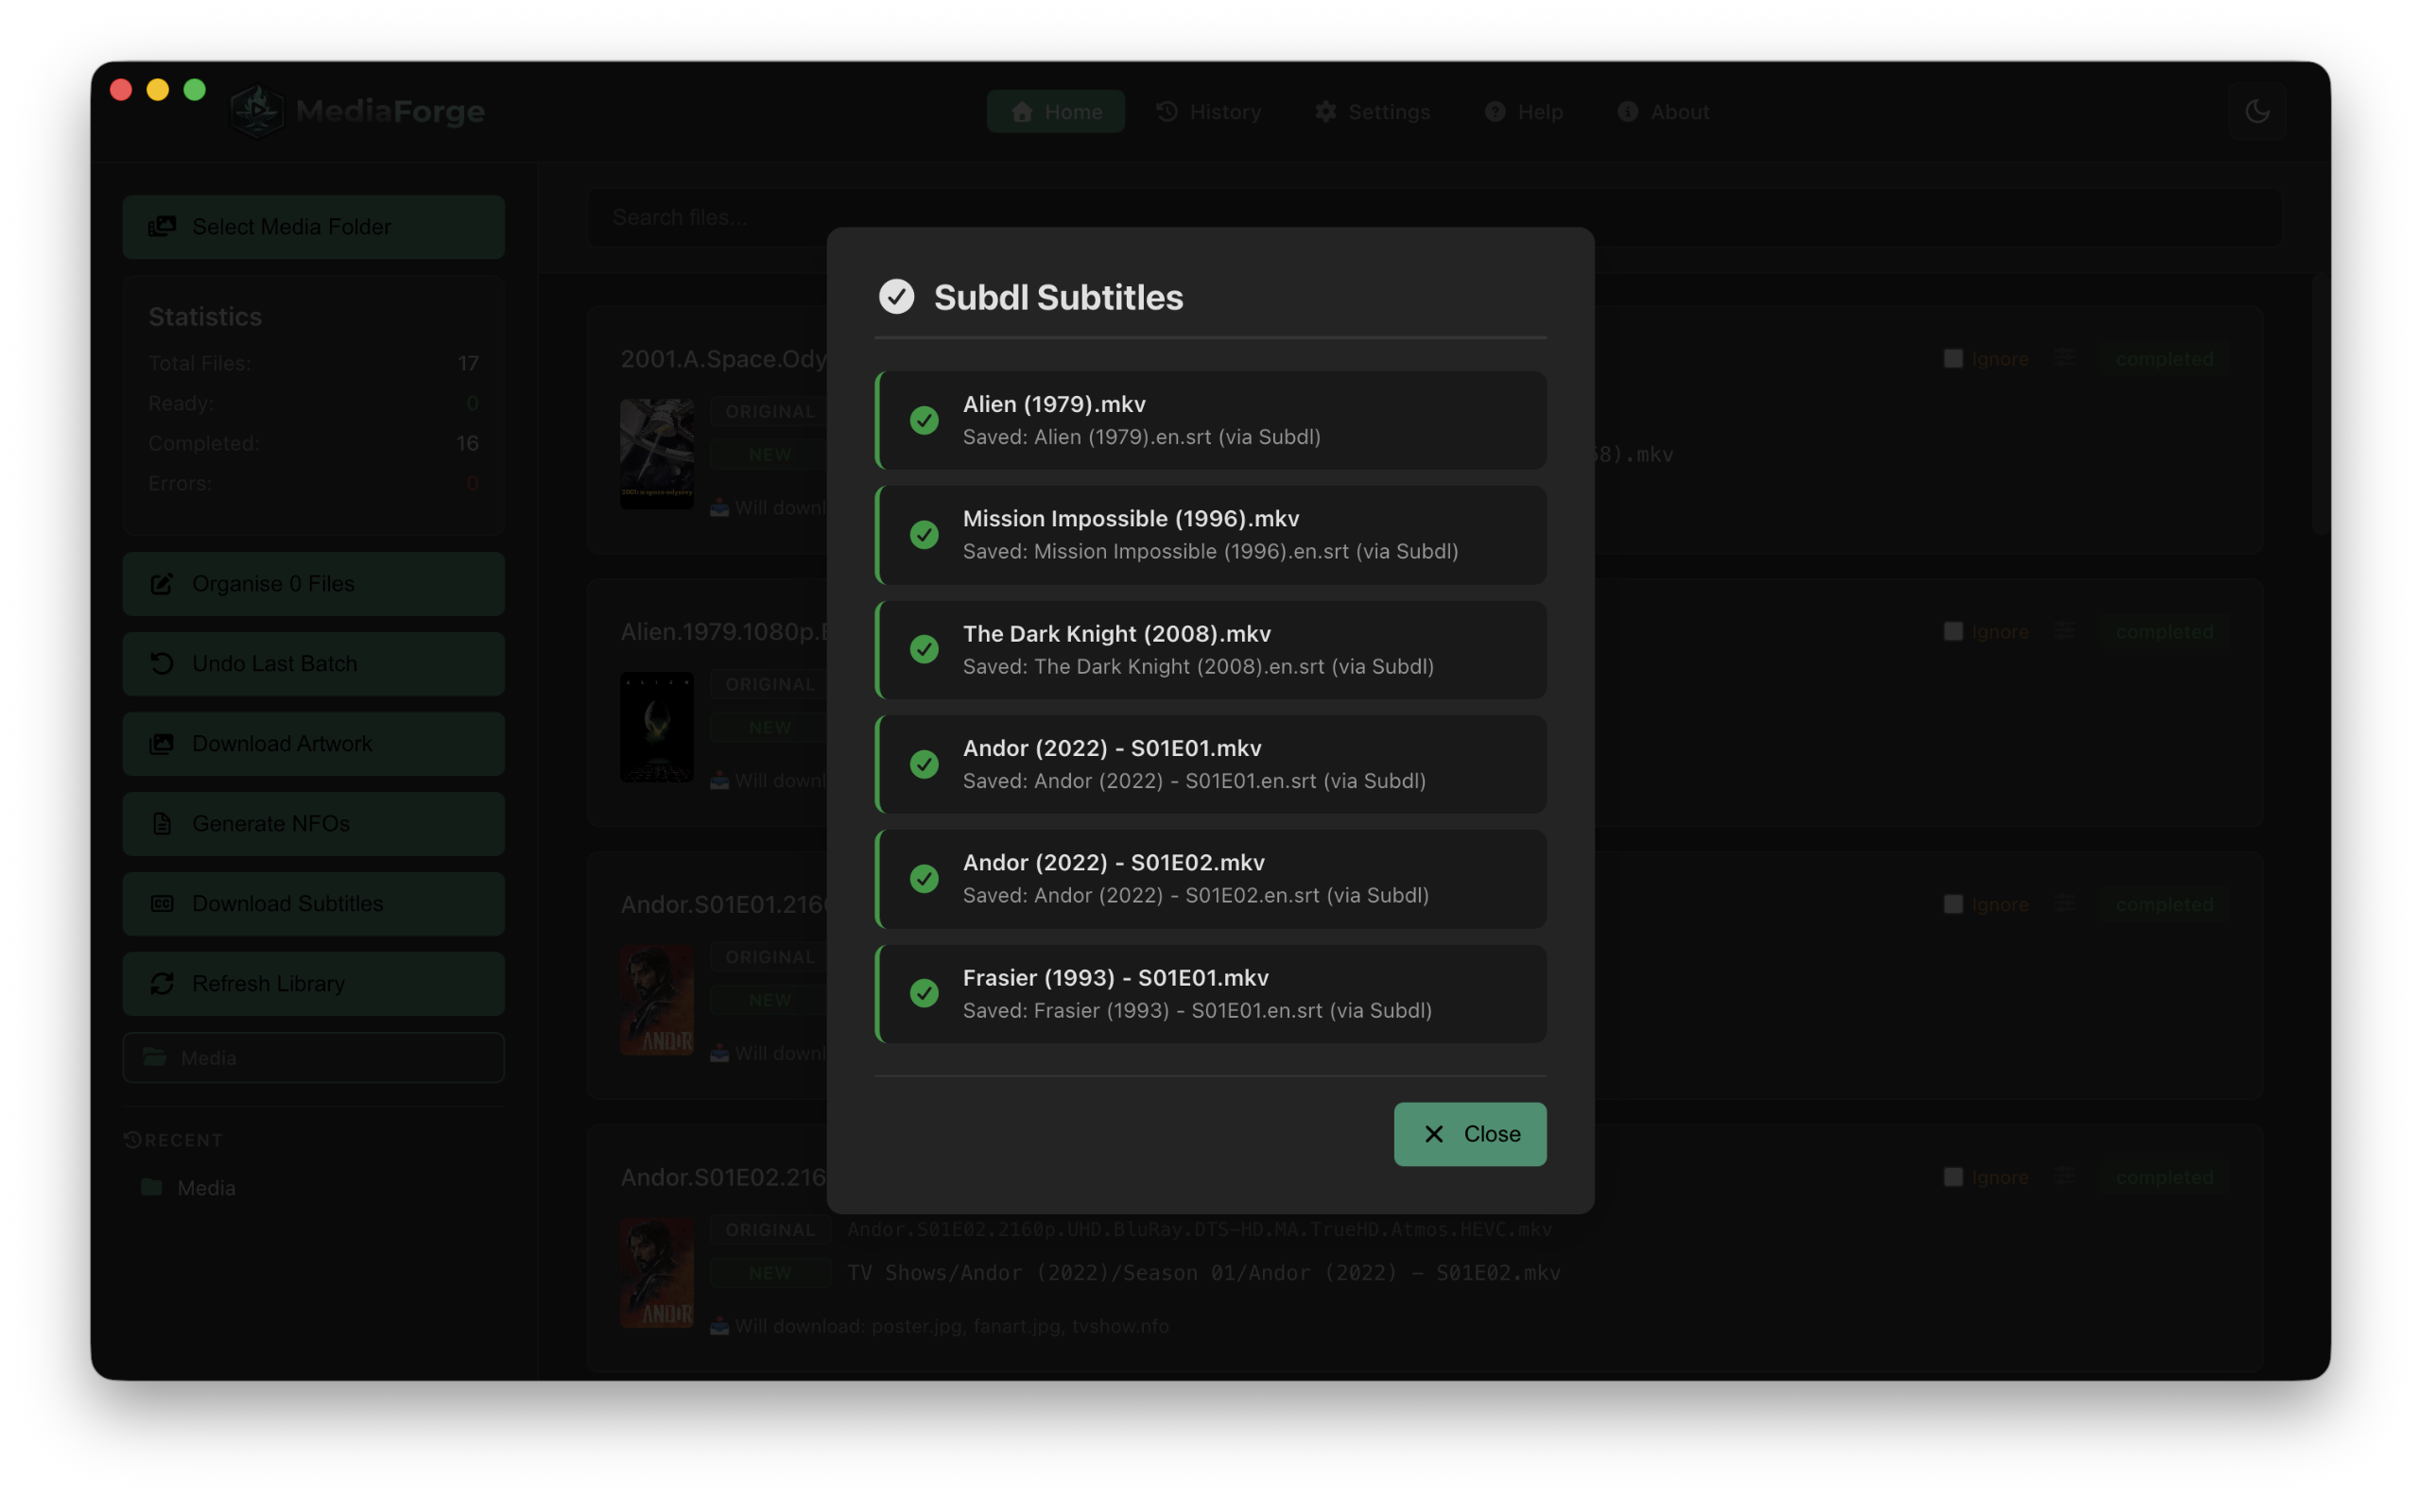2420x1512 pixels.
Task: Click the refresh icon beside Refresh Library
Action: pos(163,983)
